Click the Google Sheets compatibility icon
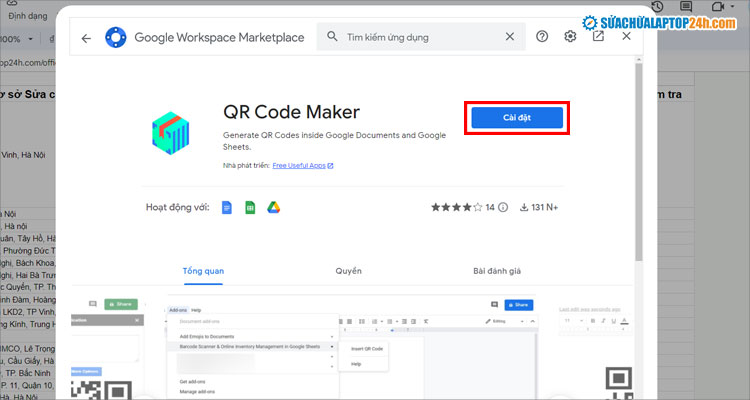Screen dimensions: 750x400 [x=249, y=207]
